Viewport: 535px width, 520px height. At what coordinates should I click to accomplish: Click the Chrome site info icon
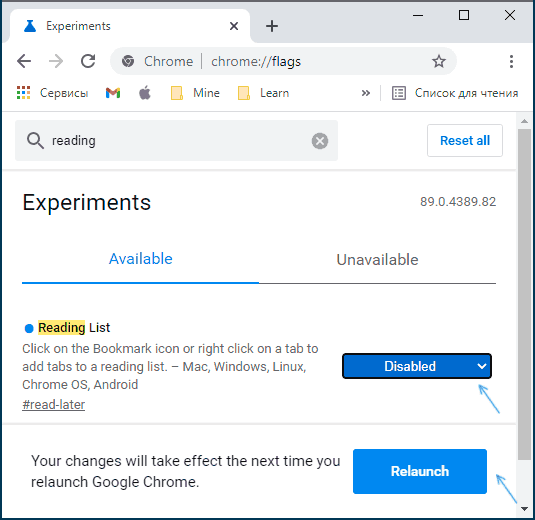pos(128,61)
